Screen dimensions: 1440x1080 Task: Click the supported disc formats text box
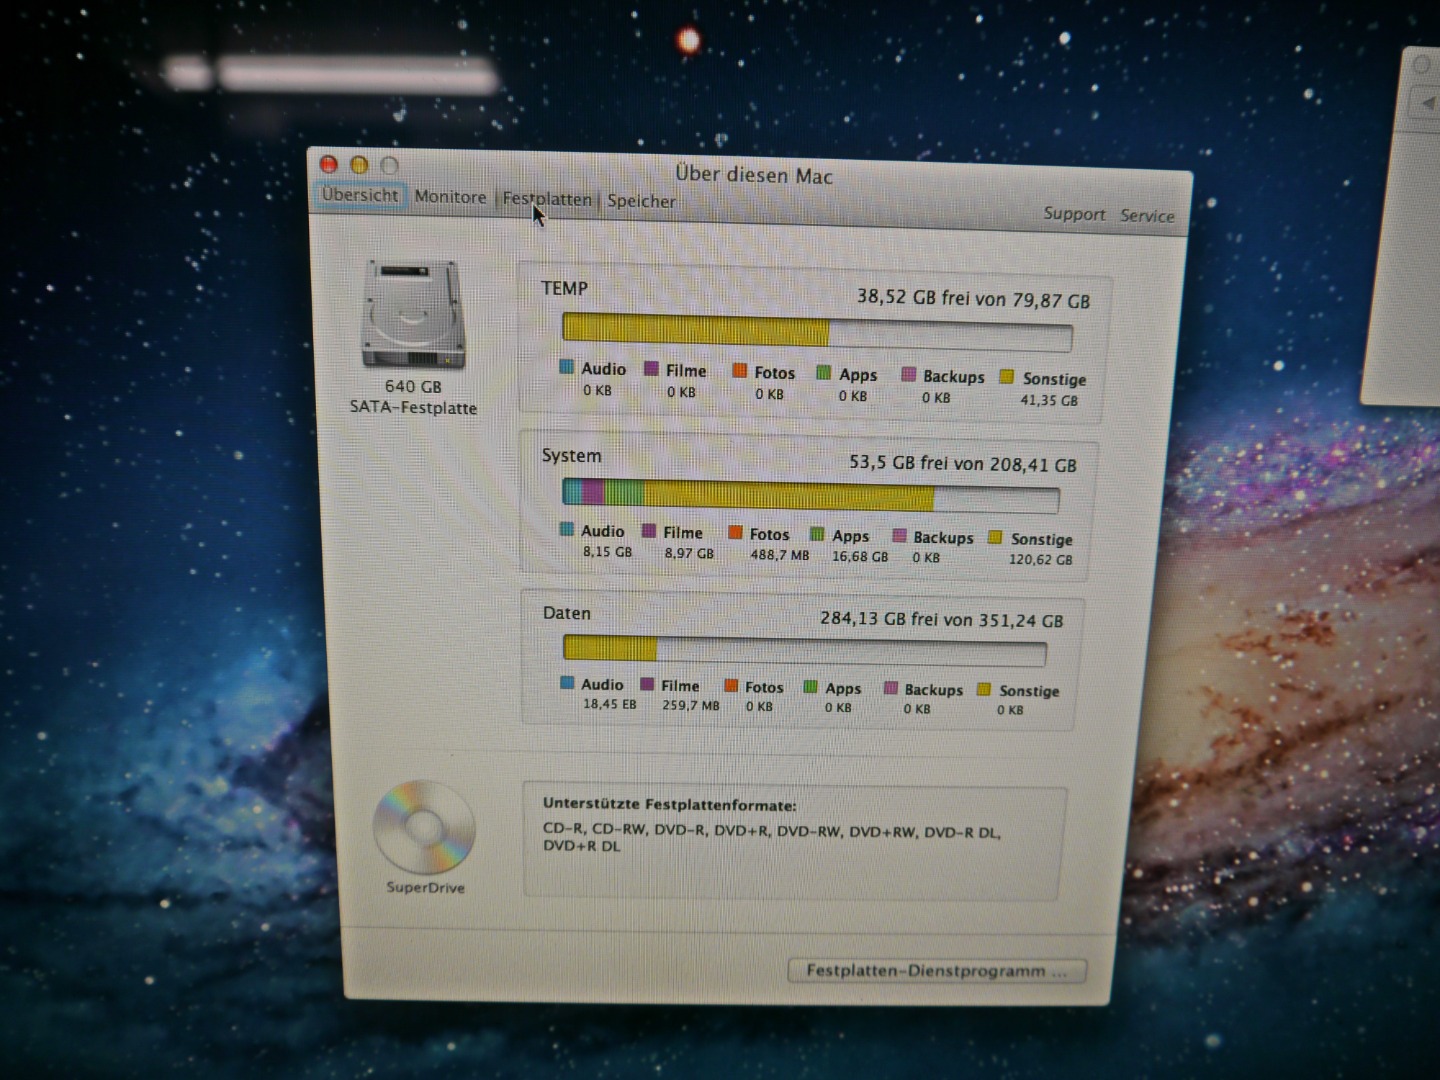tap(794, 842)
